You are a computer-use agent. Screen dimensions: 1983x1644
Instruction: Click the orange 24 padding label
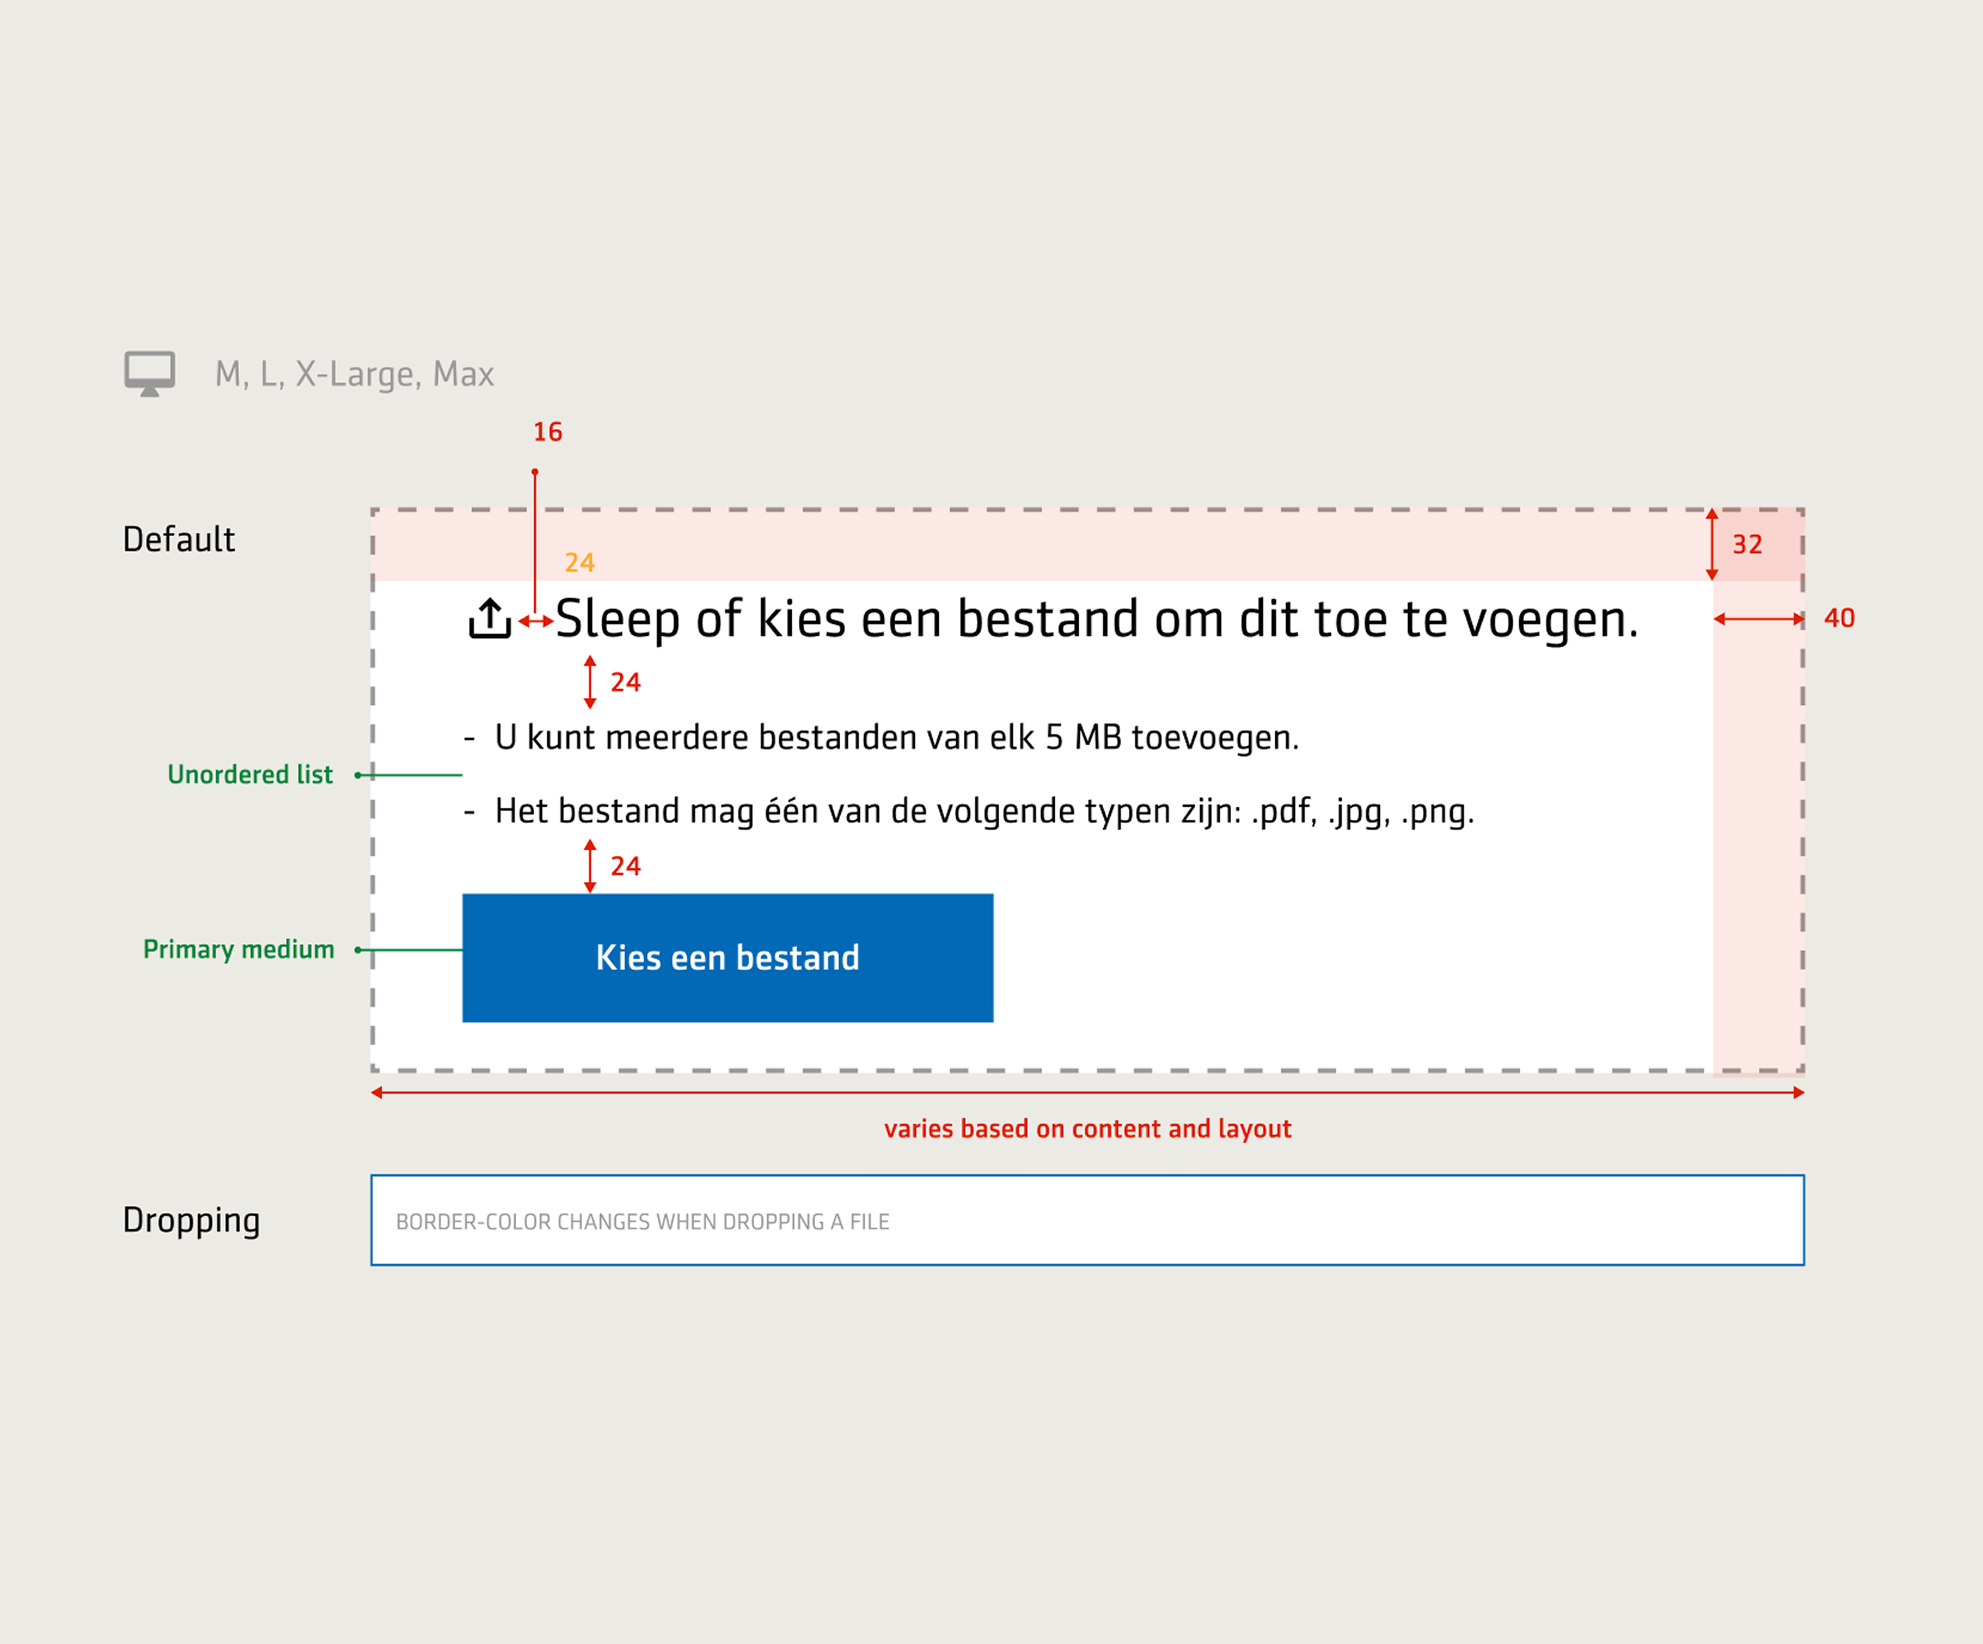click(578, 565)
